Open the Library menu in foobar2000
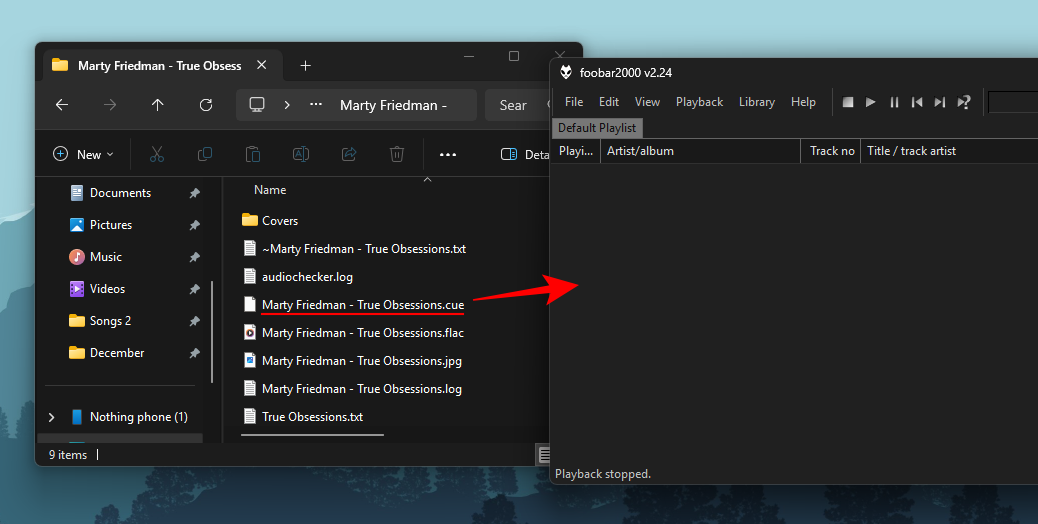Image resolution: width=1038 pixels, height=524 pixels. (x=756, y=102)
